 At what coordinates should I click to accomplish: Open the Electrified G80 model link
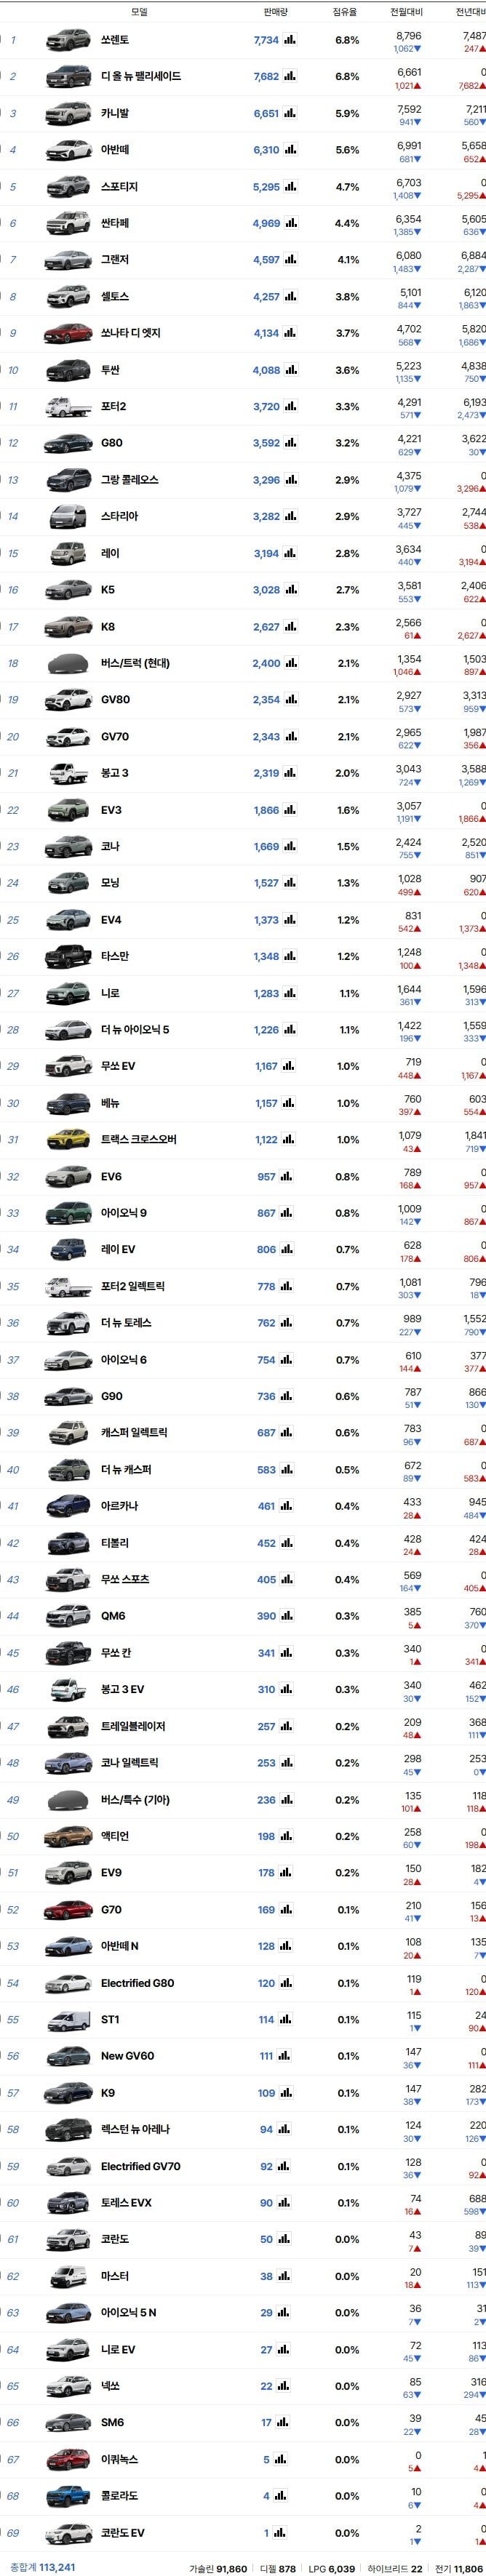click(x=137, y=1983)
